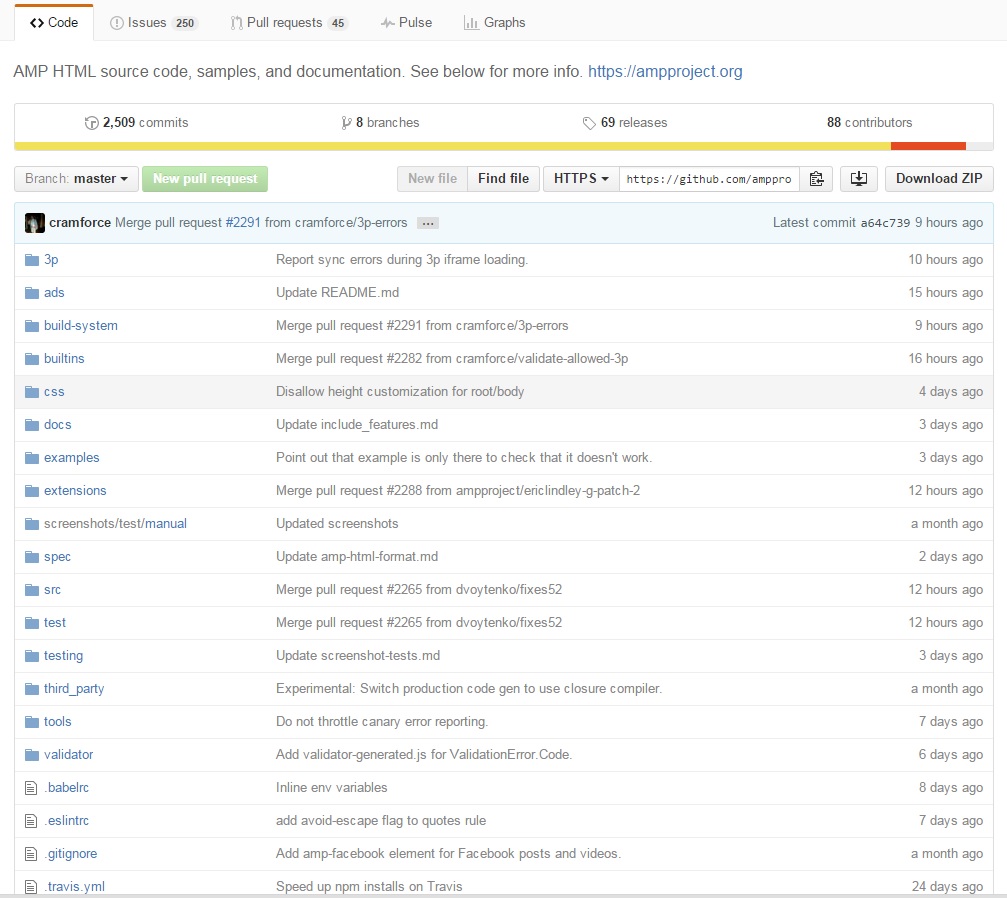Open the .travis.yml file
The width and height of the screenshot is (1007, 898).
tap(74, 887)
